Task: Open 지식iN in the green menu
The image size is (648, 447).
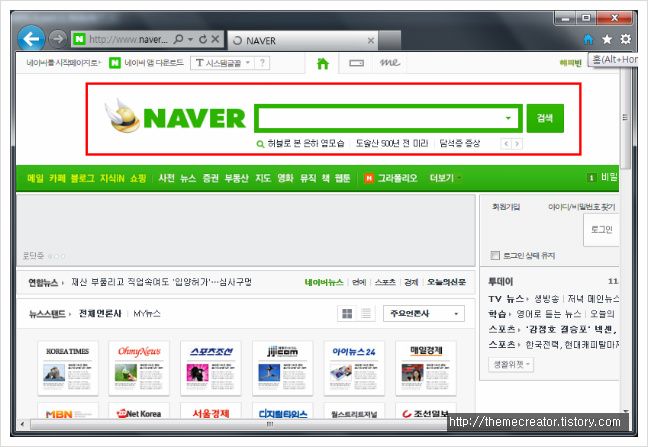Action: [x=112, y=178]
